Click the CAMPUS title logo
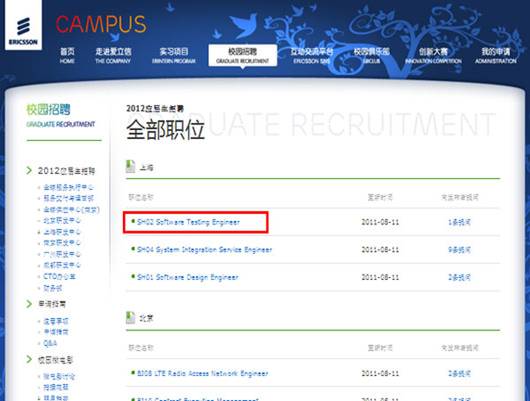This screenshot has width=530, height=401. [101, 24]
